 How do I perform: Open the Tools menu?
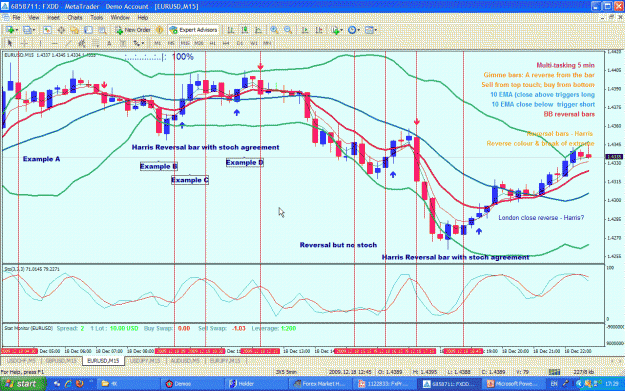(96, 18)
